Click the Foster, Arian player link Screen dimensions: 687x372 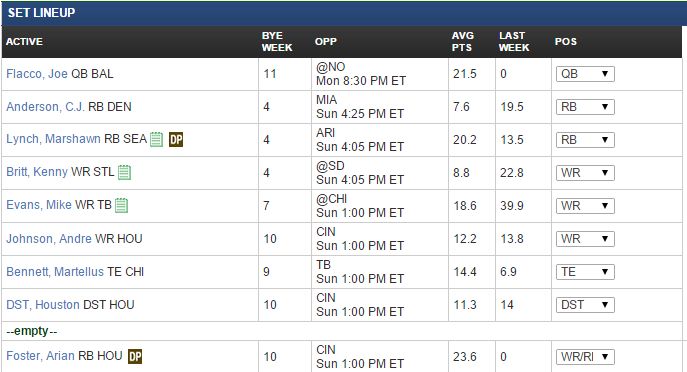click(40, 355)
